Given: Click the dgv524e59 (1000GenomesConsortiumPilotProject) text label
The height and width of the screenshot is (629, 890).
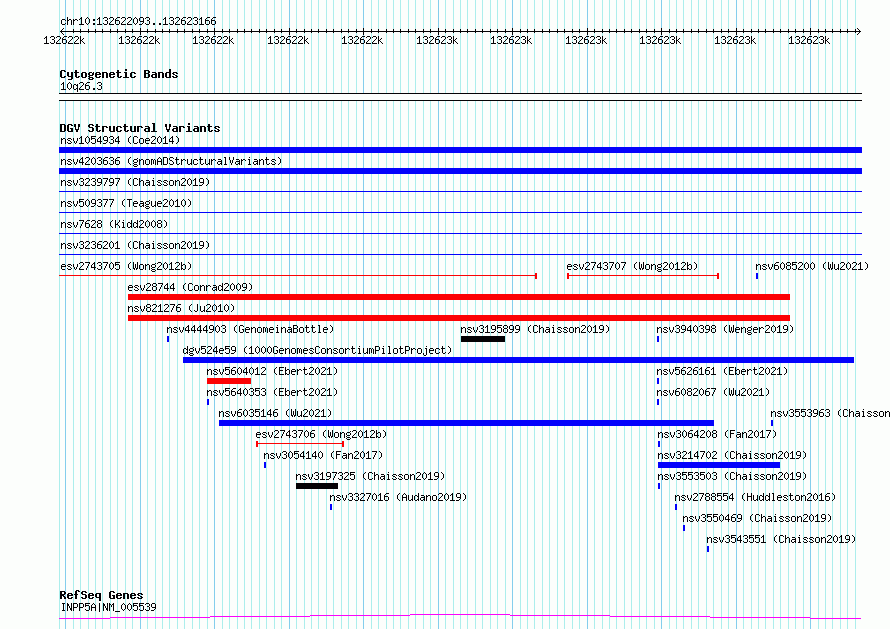Looking at the screenshot, I should (x=317, y=350).
